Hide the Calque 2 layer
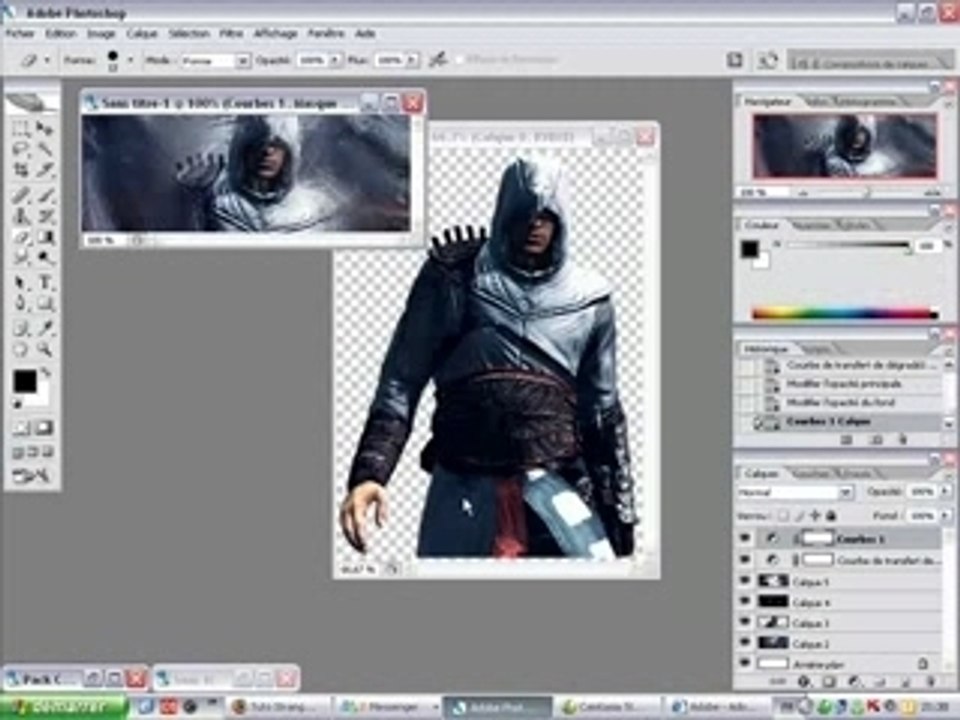This screenshot has height=720, width=960. click(x=745, y=643)
